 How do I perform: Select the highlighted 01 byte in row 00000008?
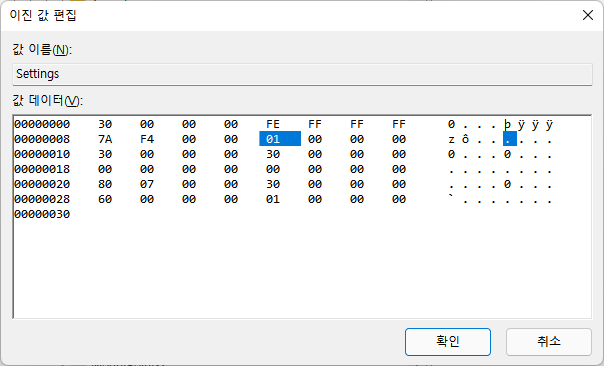[280, 139]
